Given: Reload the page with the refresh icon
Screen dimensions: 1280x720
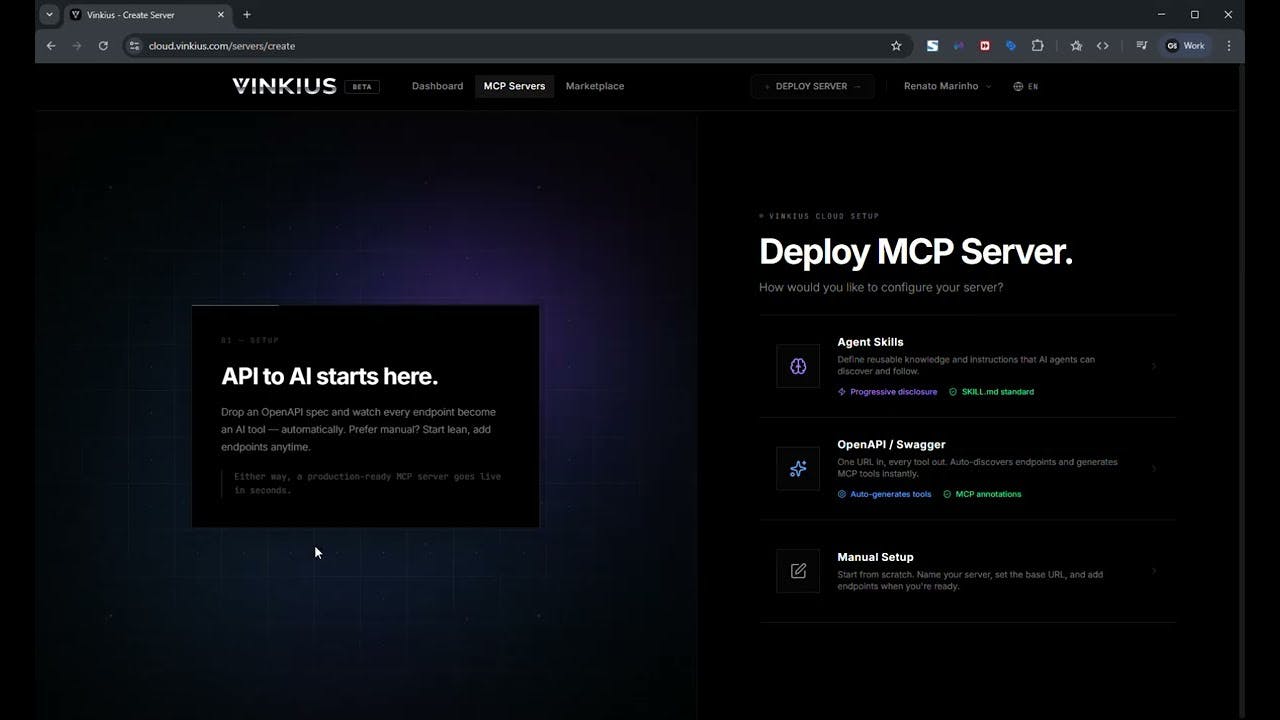Looking at the screenshot, I should tap(103, 46).
